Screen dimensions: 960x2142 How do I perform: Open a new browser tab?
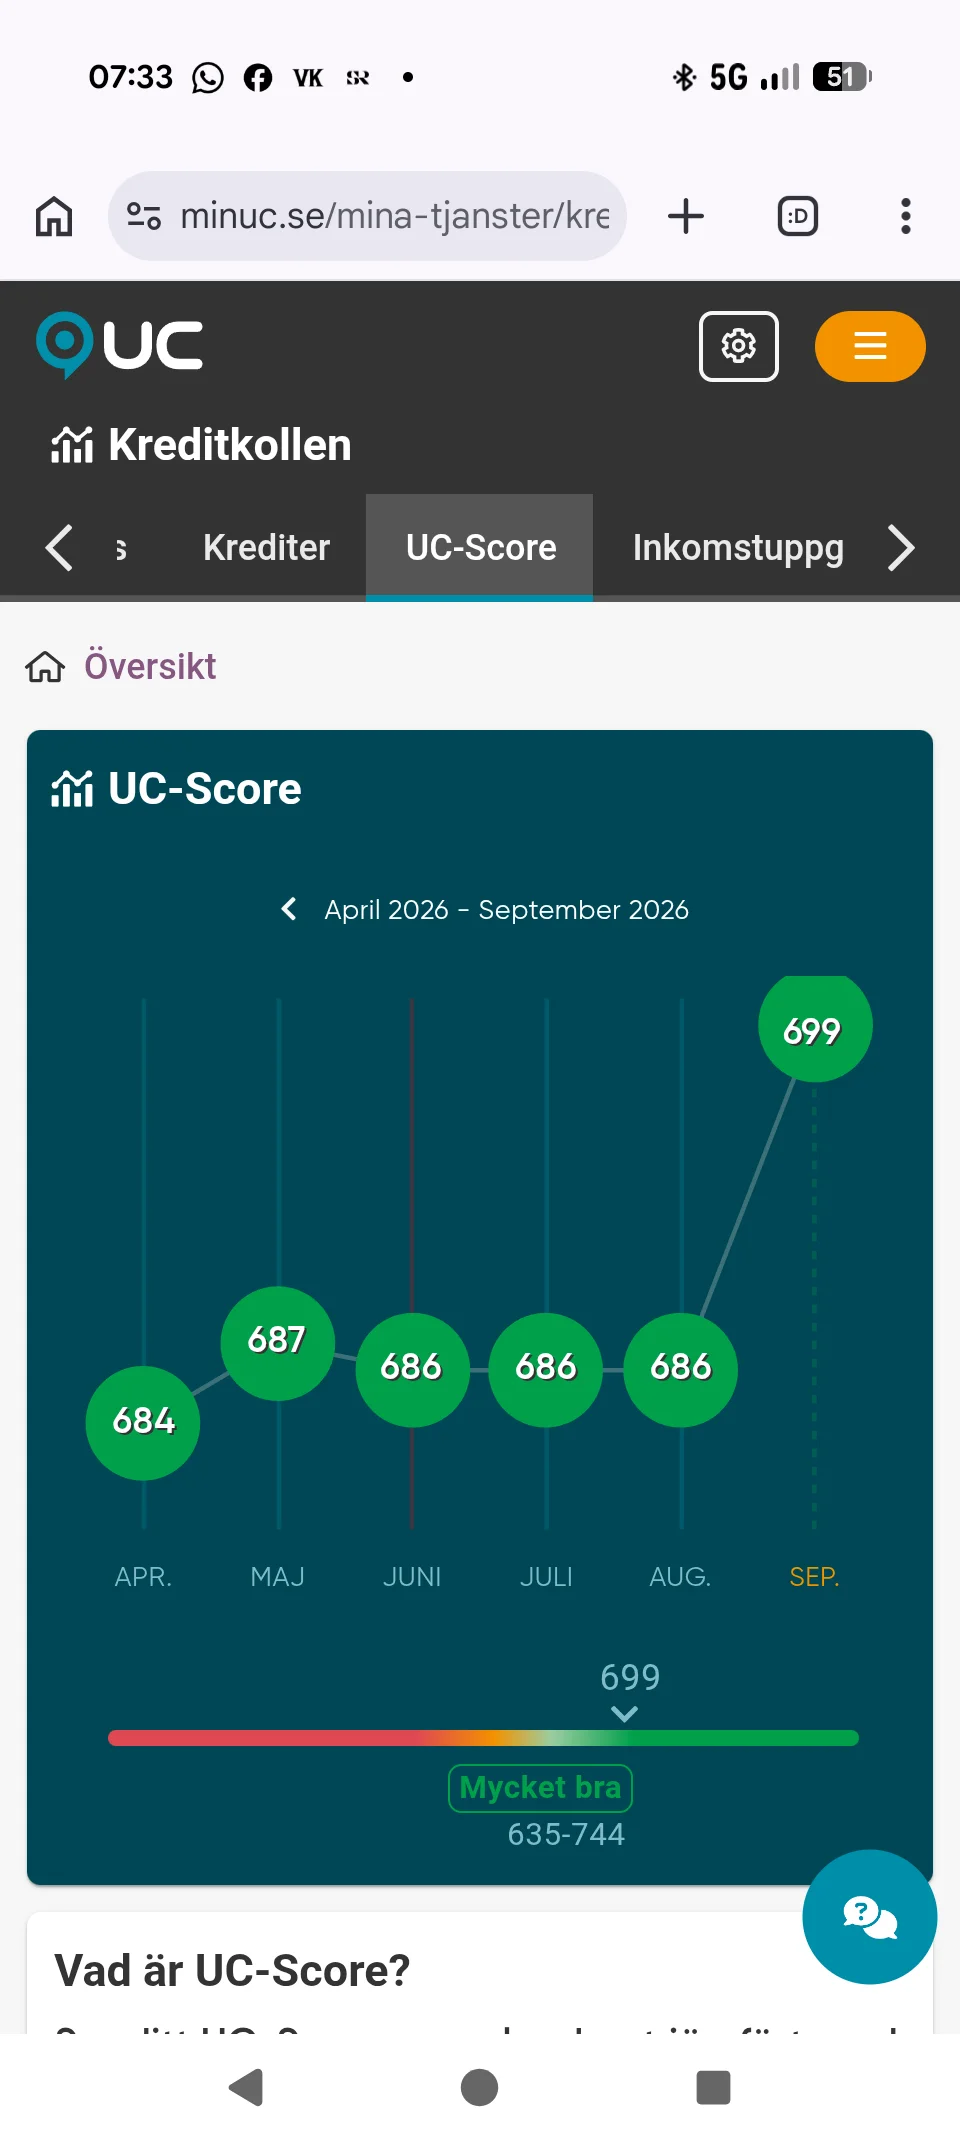click(686, 216)
